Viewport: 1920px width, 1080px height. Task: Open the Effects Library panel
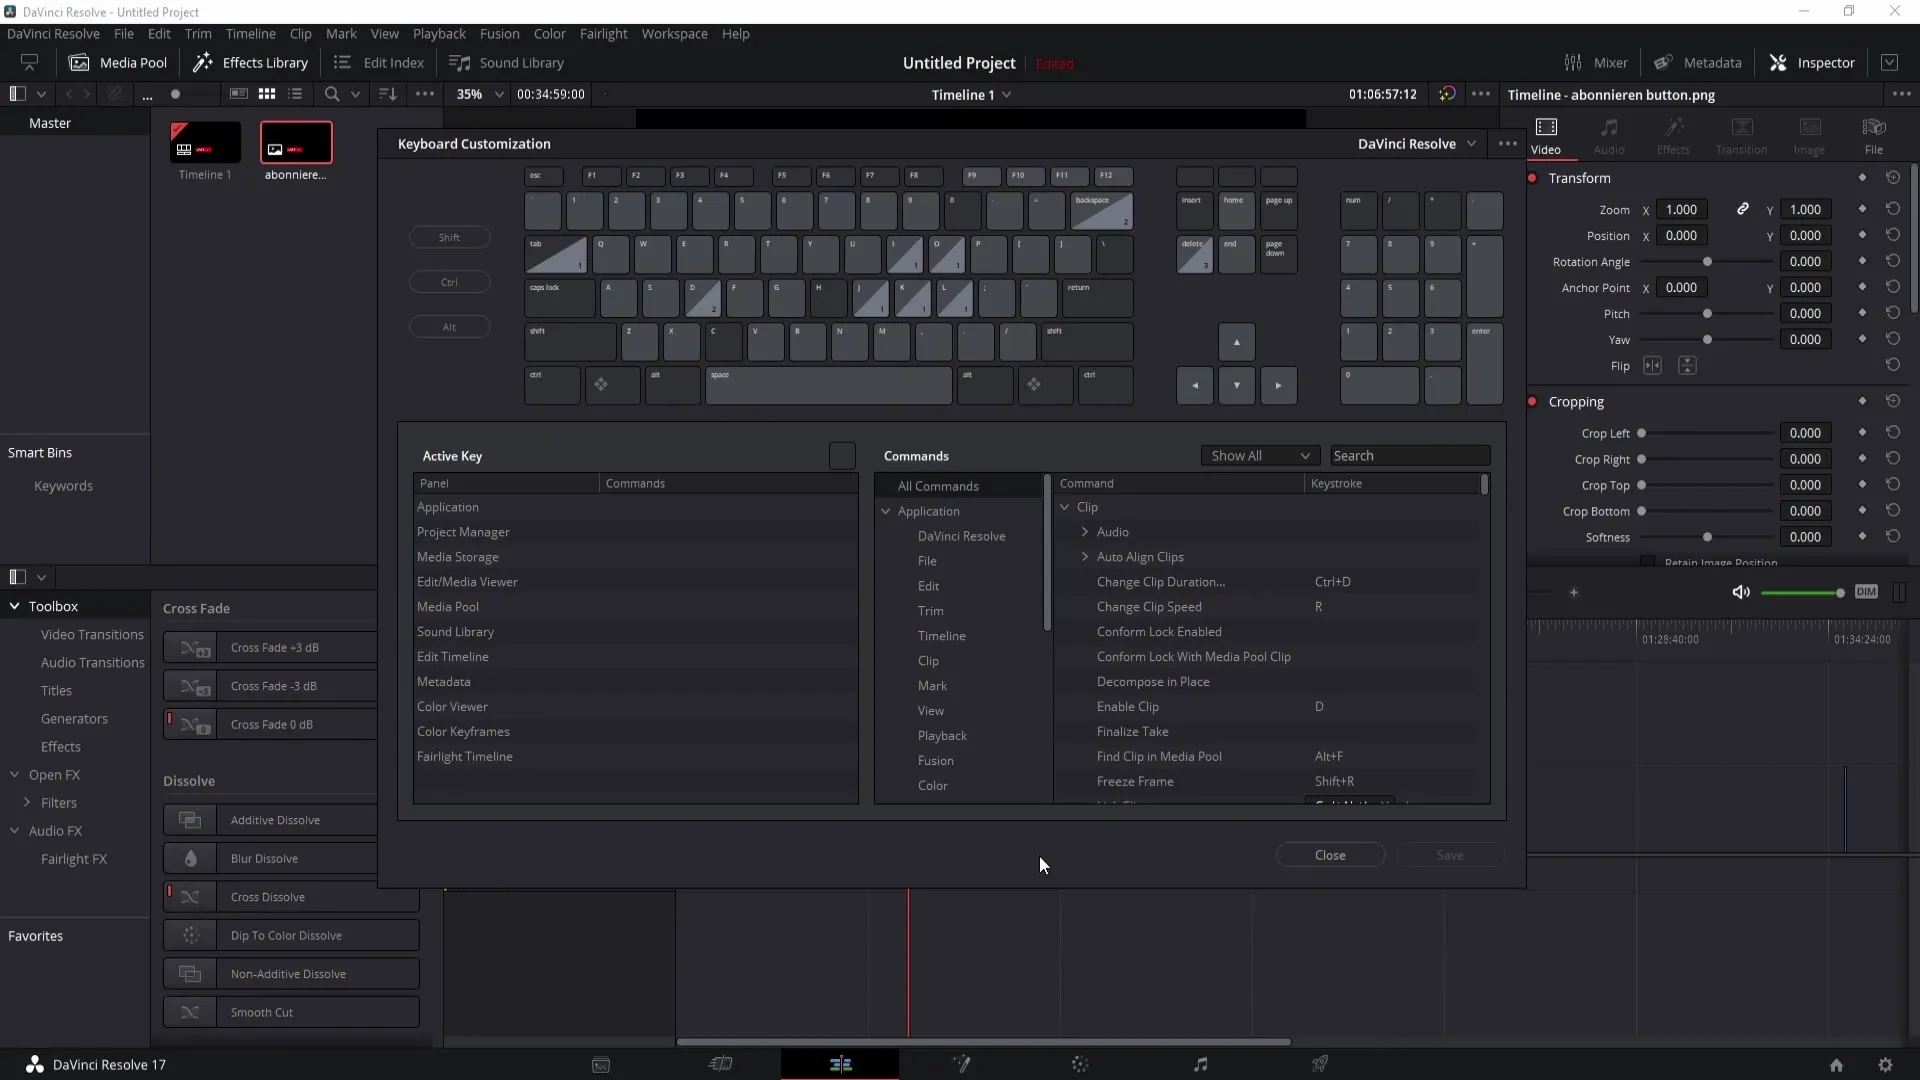[249, 62]
